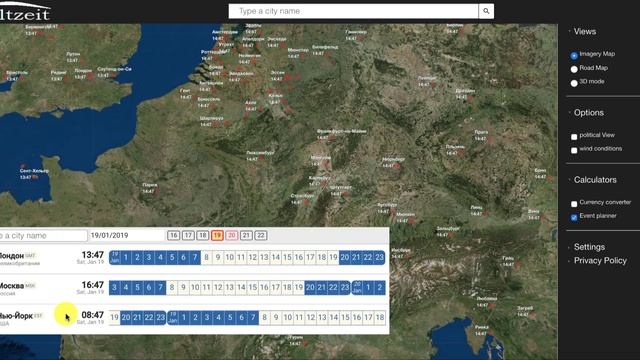Collapse the Options section
Viewport: 640px width, 360px height.
pos(588,113)
